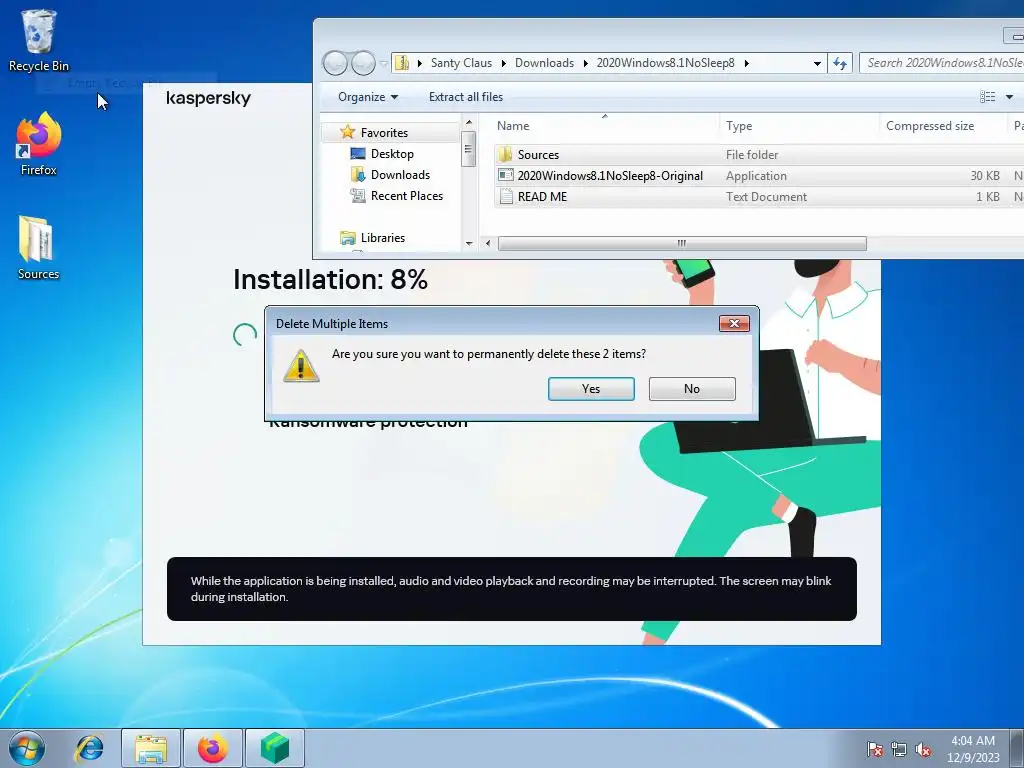Select Santy Claus in the address breadcrumb

(x=461, y=63)
